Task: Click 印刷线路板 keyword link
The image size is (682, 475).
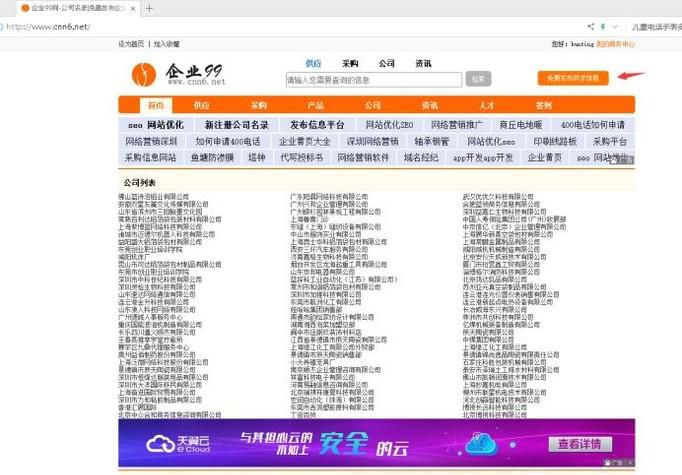Action: [555, 142]
